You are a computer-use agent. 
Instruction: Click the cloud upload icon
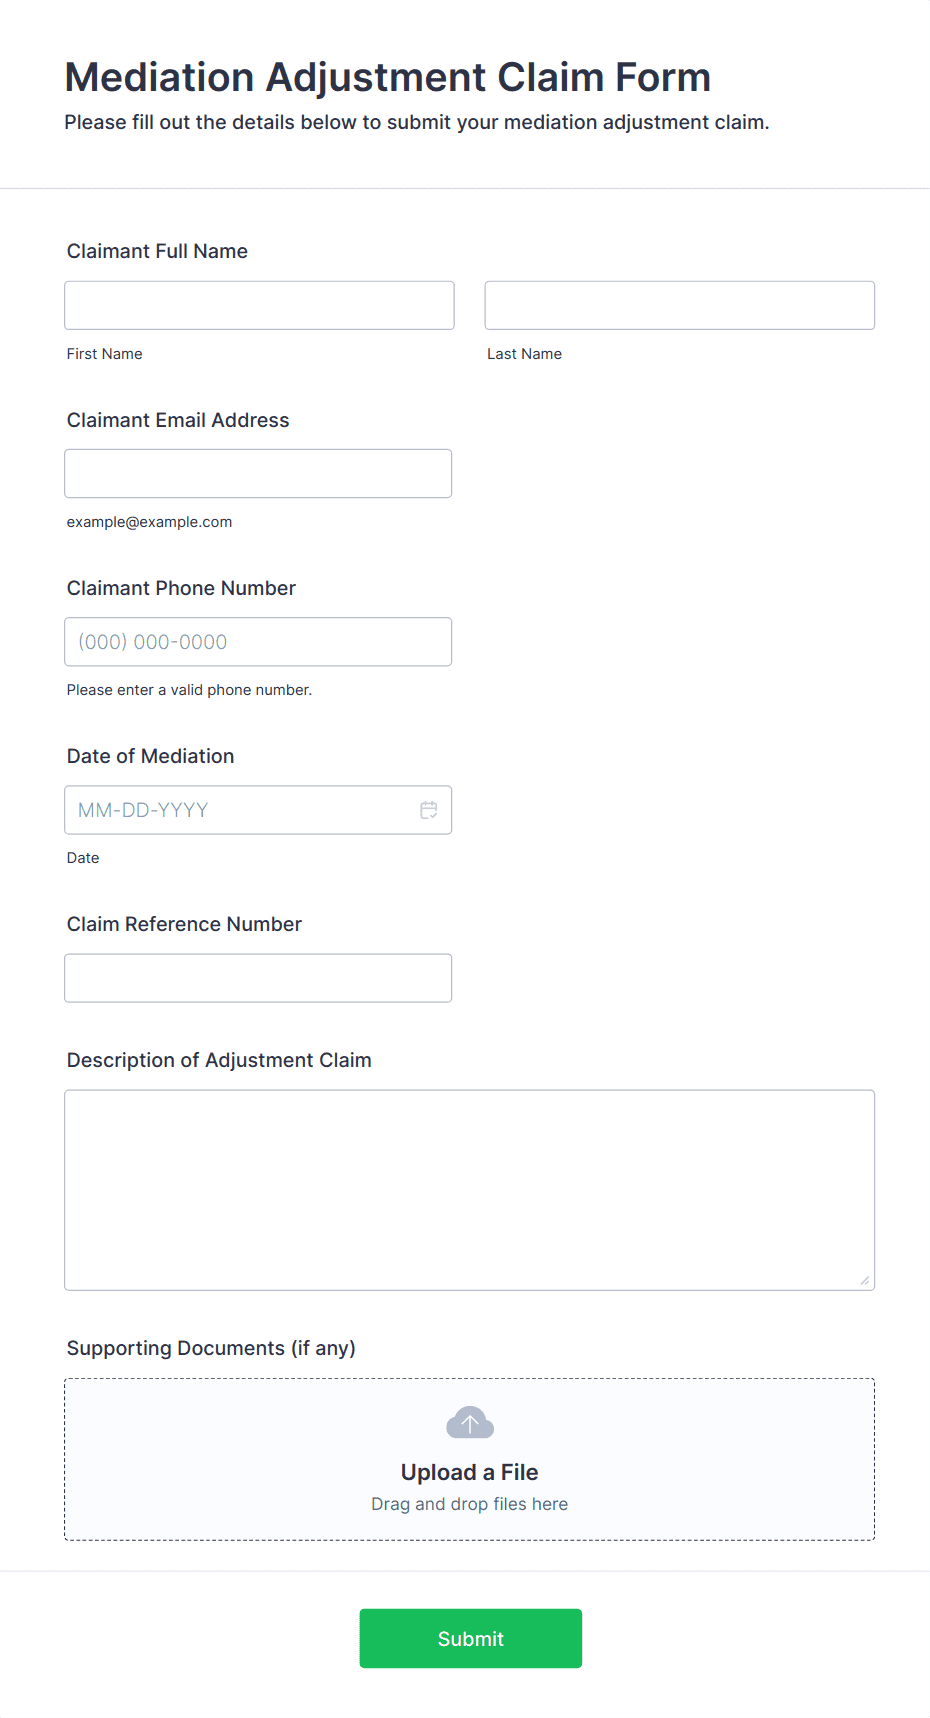click(x=470, y=1422)
